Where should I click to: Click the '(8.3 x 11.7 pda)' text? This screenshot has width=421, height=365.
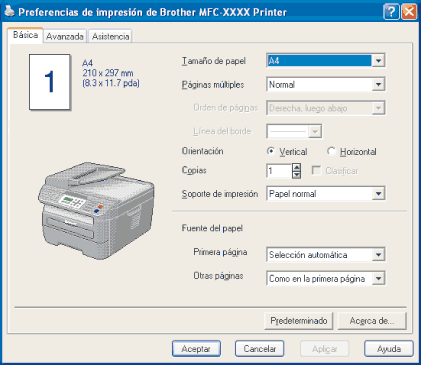[111, 83]
